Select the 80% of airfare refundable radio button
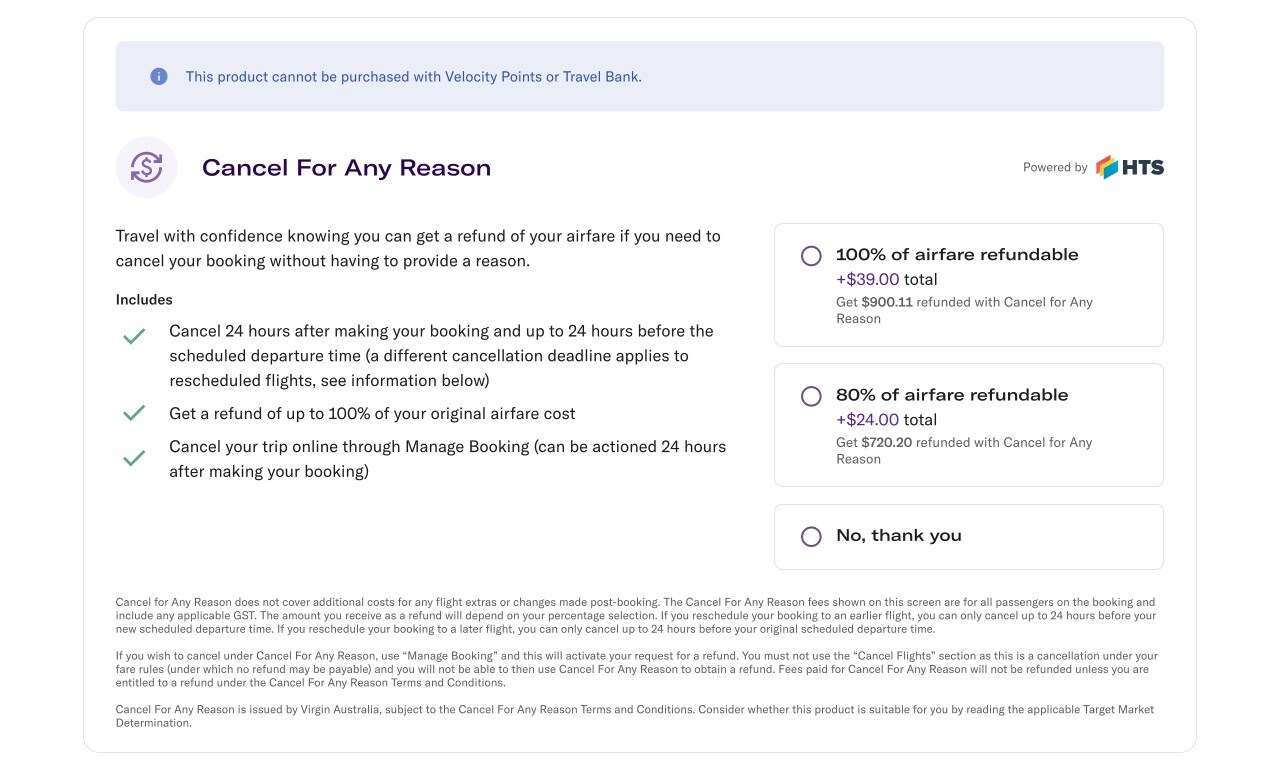The width and height of the screenshot is (1280, 770). pyautogui.click(x=811, y=396)
